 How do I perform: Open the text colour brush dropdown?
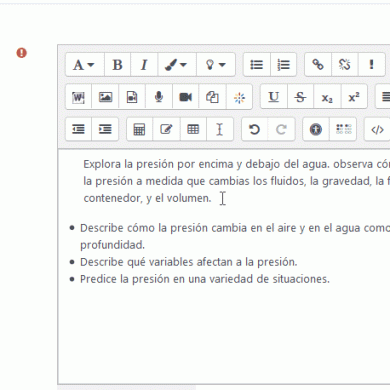click(177, 65)
